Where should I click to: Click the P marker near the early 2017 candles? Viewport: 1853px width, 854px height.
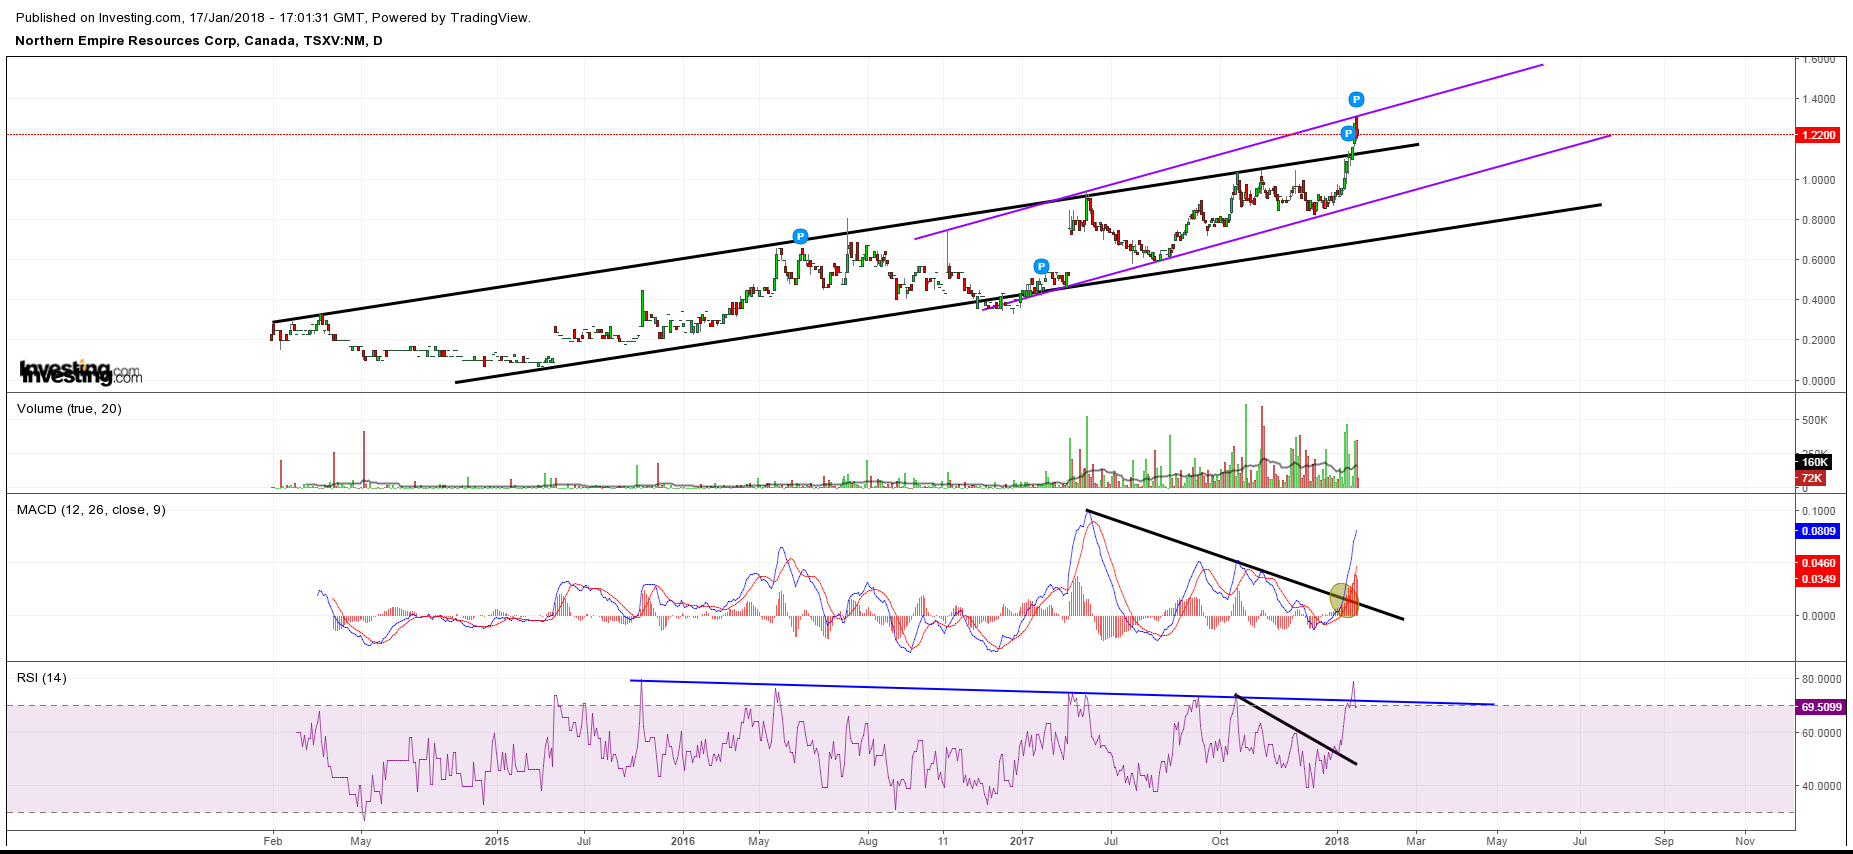point(1041,267)
